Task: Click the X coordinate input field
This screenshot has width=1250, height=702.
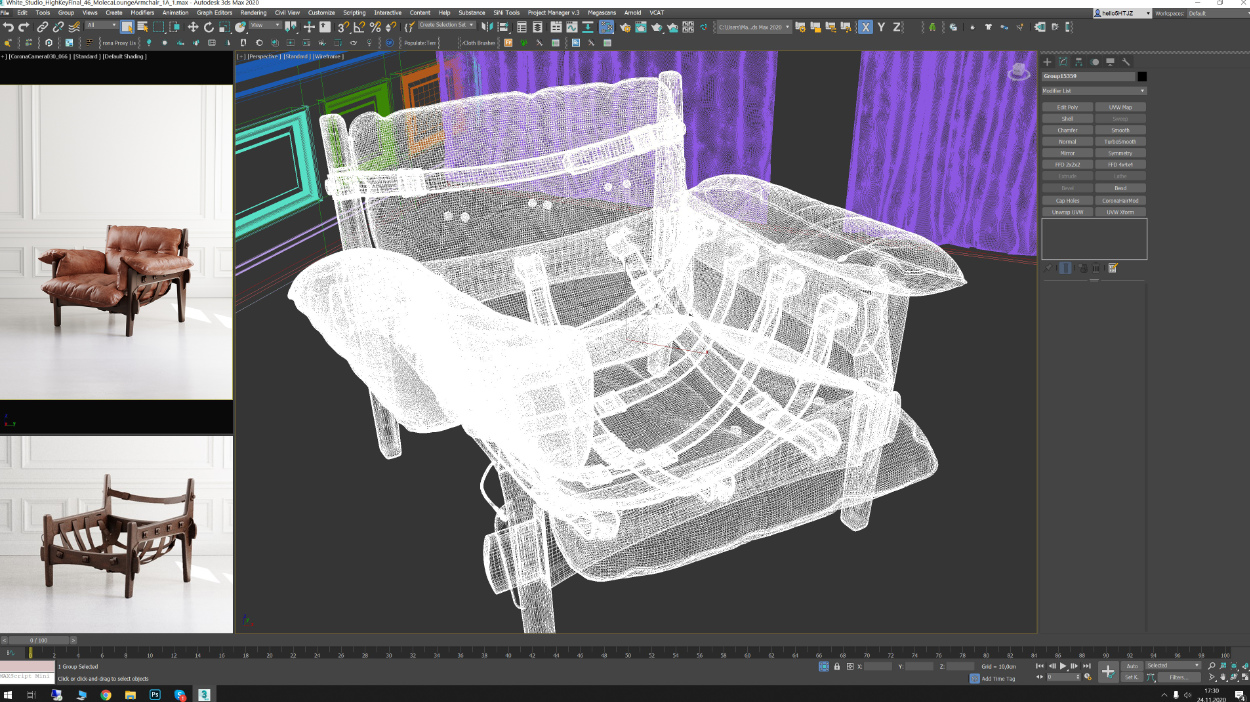Action: tap(877, 666)
